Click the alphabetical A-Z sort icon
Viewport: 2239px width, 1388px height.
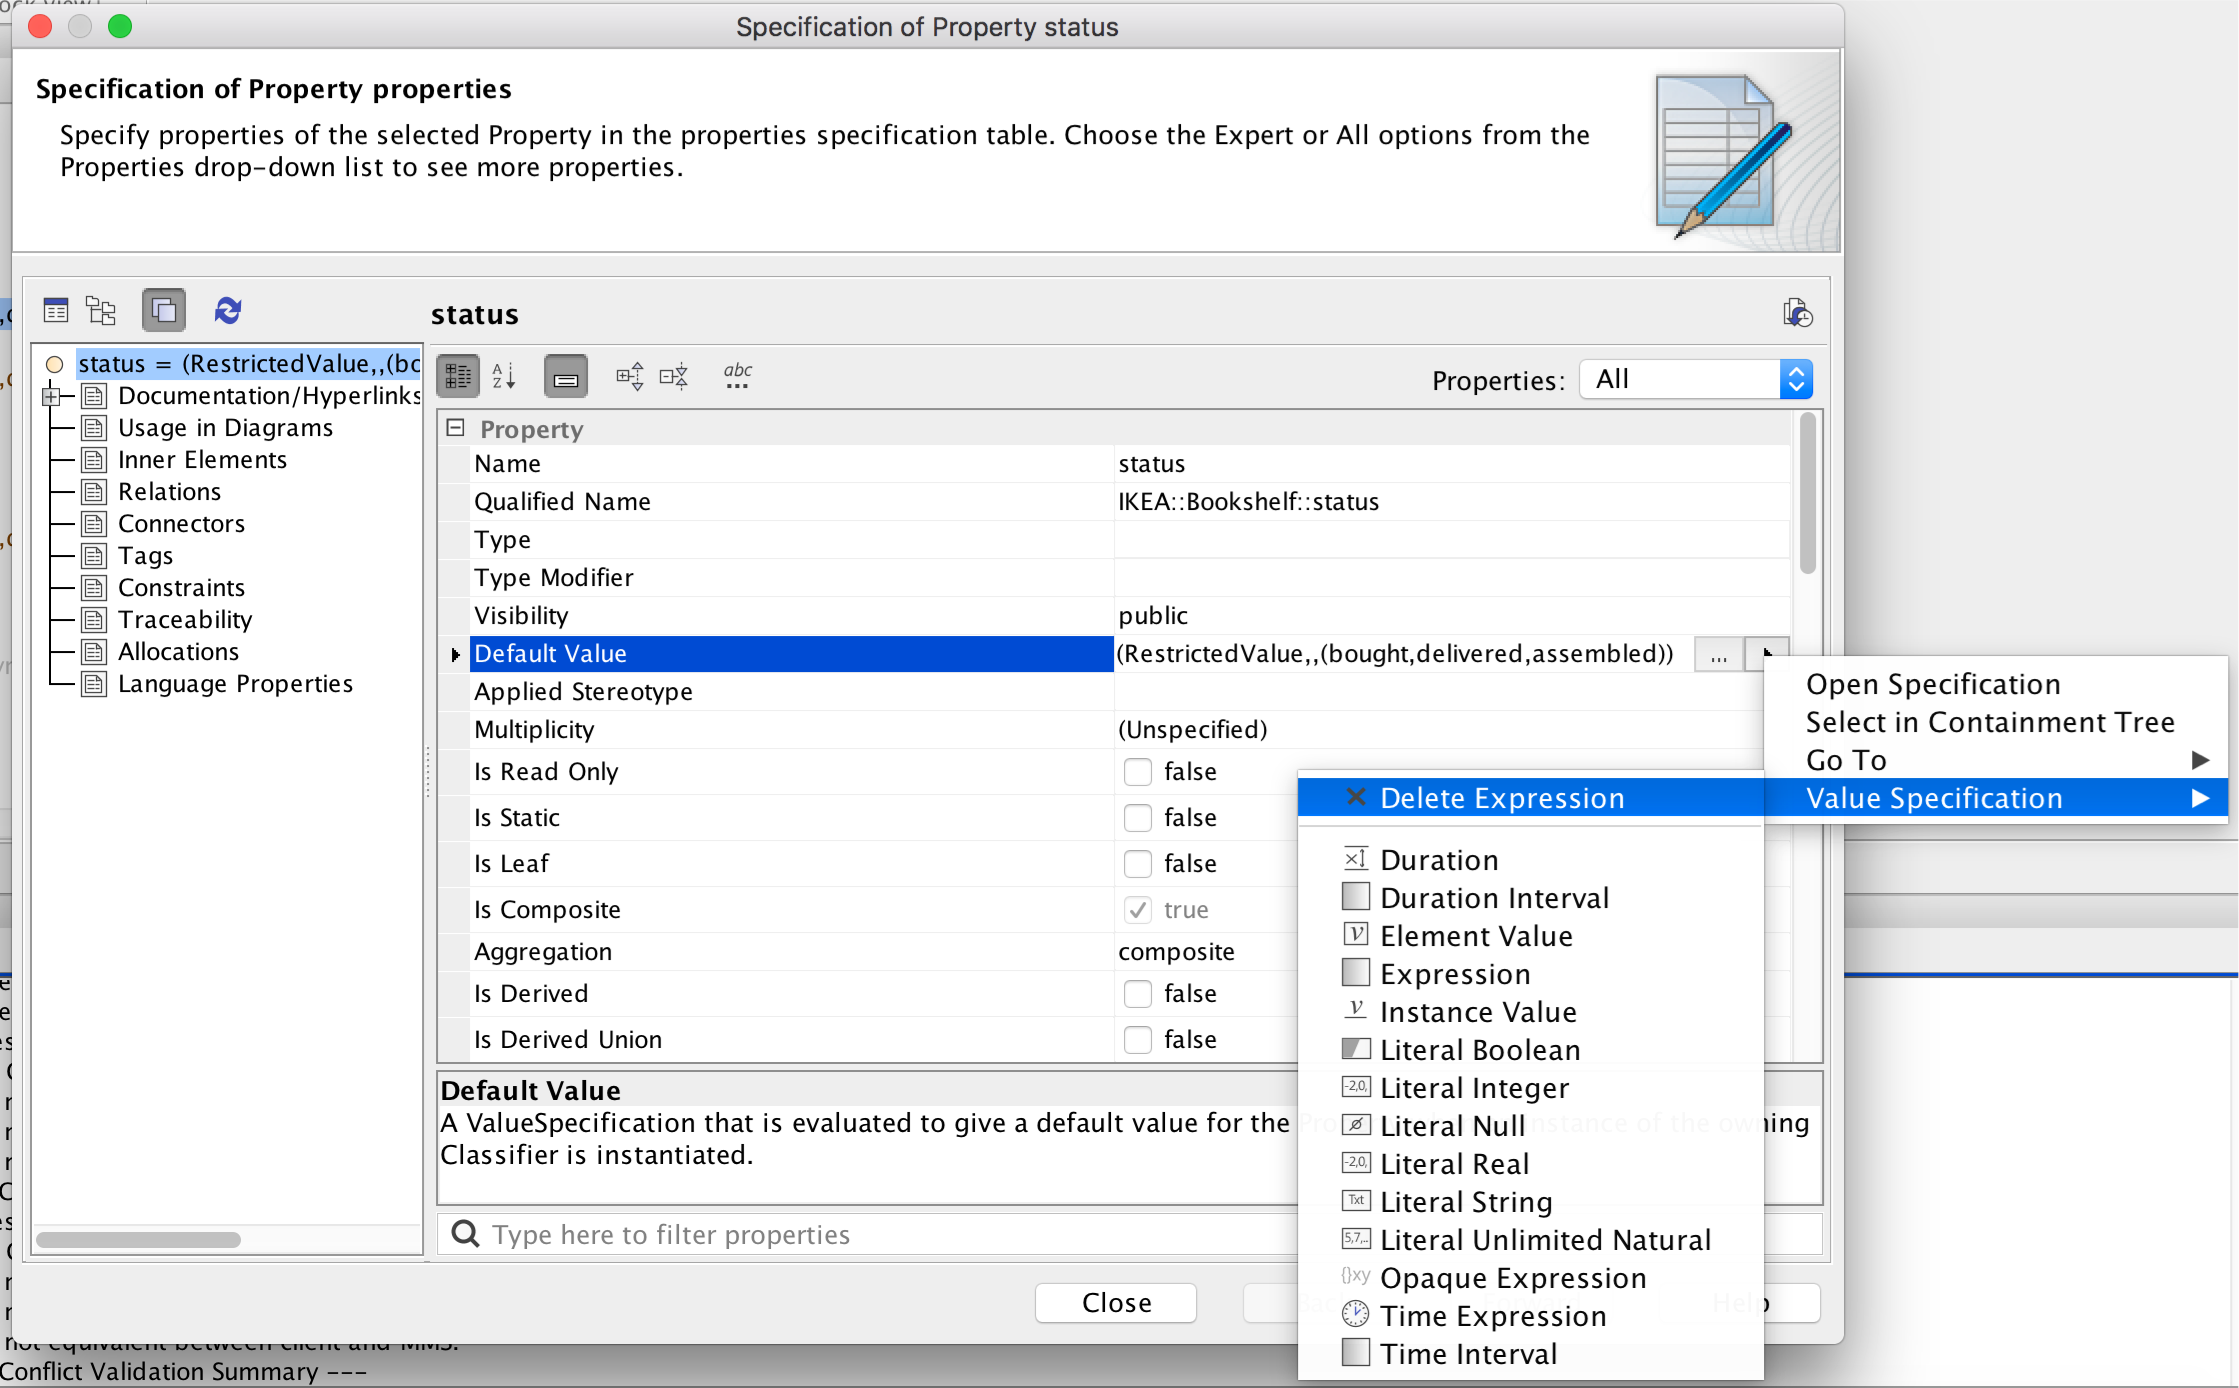(x=504, y=377)
